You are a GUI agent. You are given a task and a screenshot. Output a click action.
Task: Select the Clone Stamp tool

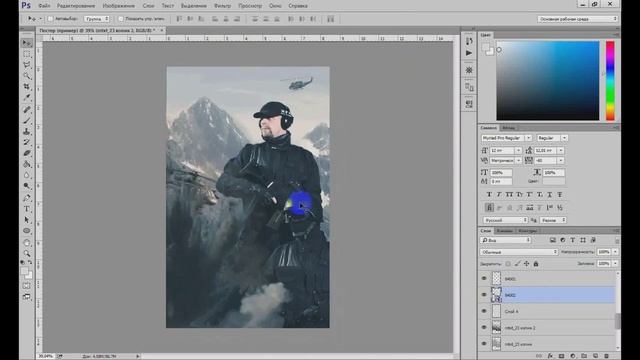pyautogui.click(x=27, y=131)
